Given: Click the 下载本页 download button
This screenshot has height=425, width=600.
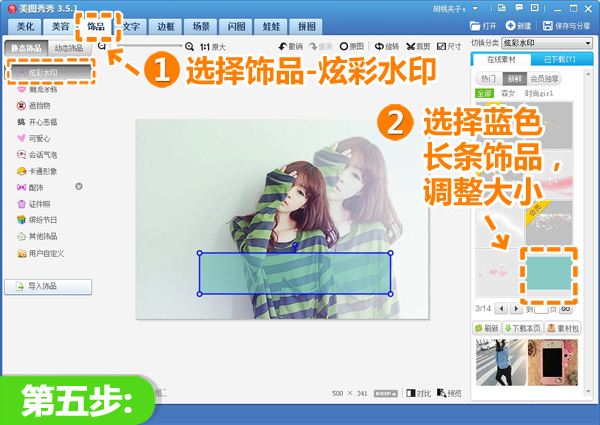Looking at the screenshot, I should (523, 328).
